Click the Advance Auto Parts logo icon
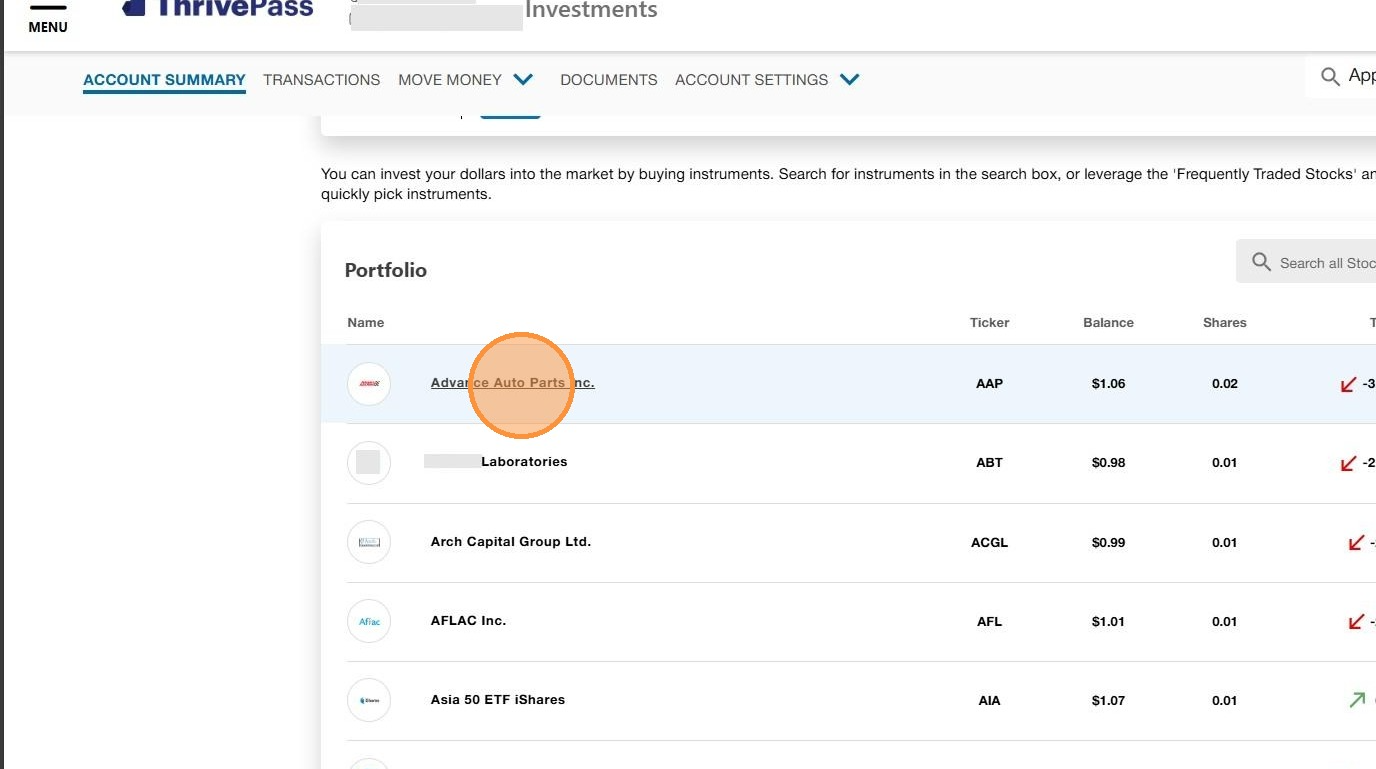The height and width of the screenshot is (769, 1376). [x=369, y=384]
